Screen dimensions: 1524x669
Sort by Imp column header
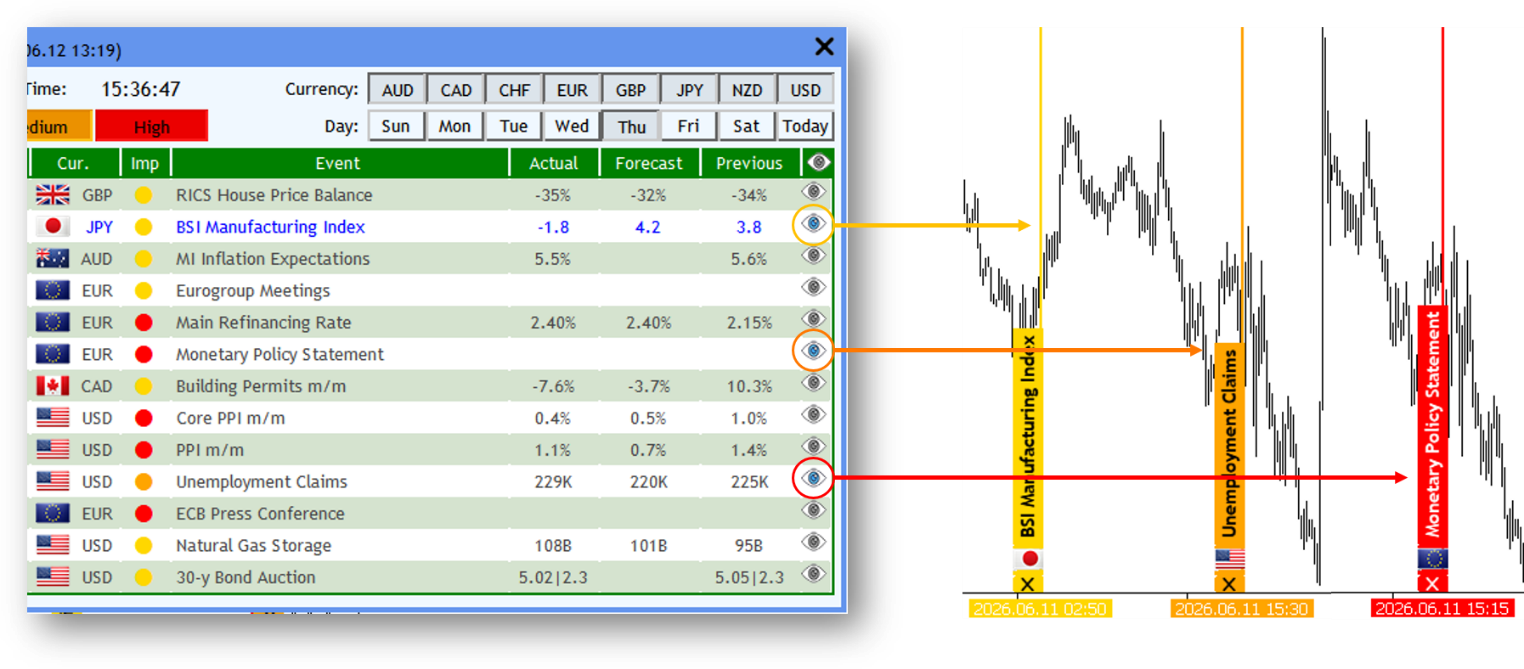pyautogui.click(x=145, y=163)
